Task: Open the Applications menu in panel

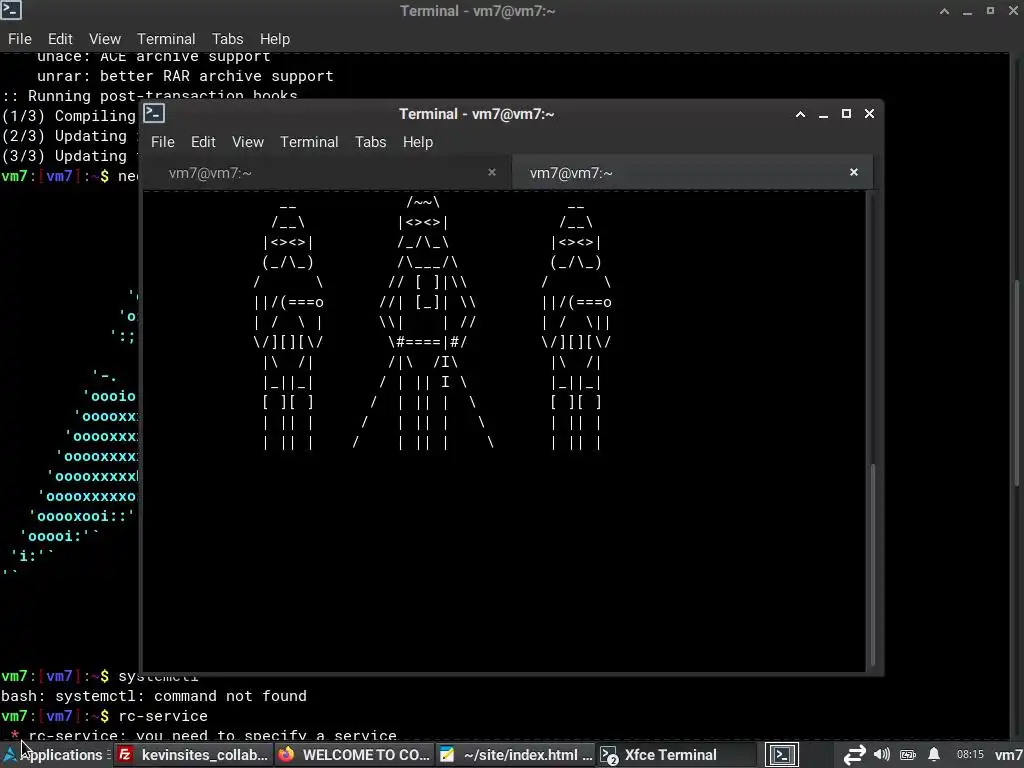Action: (54, 755)
